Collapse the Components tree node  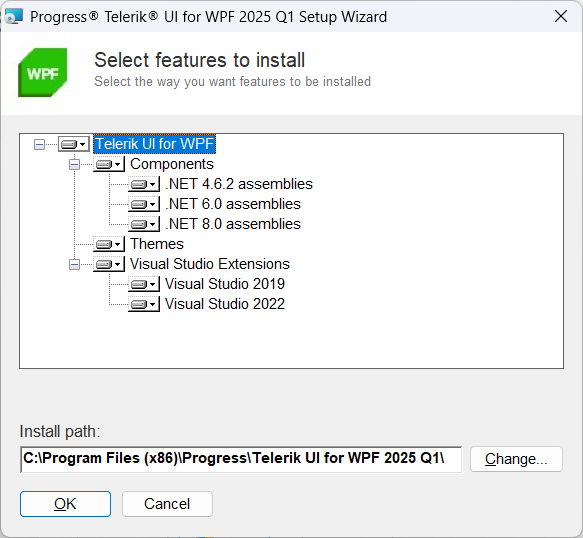tap(74, 164)
